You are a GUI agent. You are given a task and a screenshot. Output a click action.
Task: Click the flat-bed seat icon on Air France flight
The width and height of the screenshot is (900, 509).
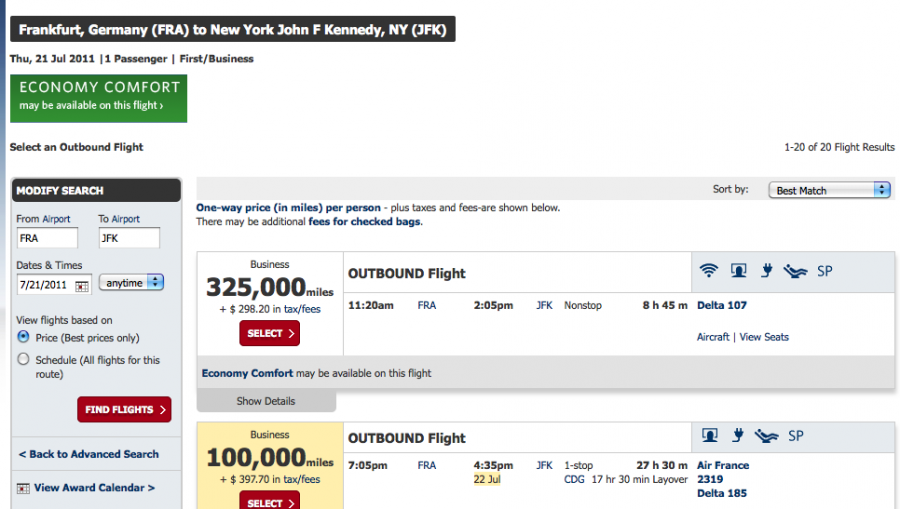pyautogui.click(x=766, y=436)
